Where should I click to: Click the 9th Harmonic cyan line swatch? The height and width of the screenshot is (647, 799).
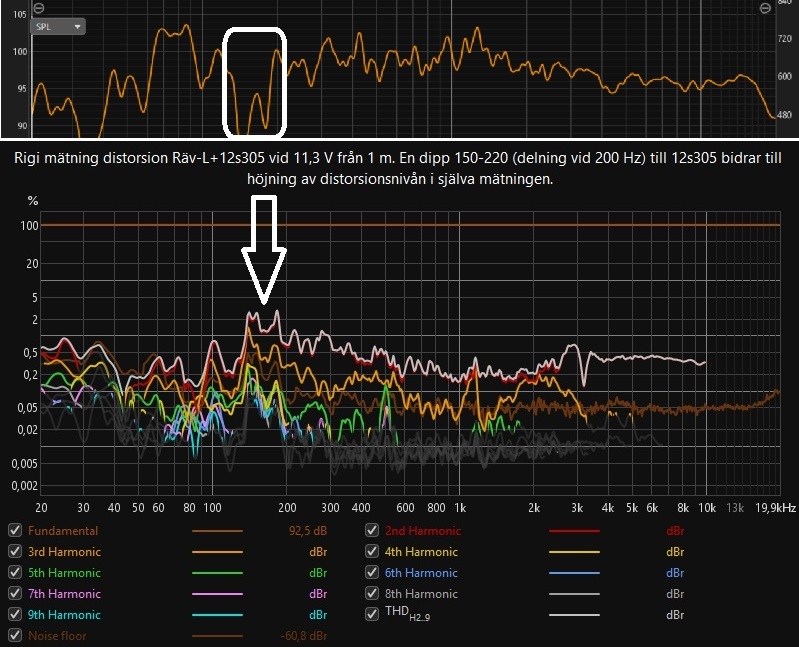(x=217, y=615)
